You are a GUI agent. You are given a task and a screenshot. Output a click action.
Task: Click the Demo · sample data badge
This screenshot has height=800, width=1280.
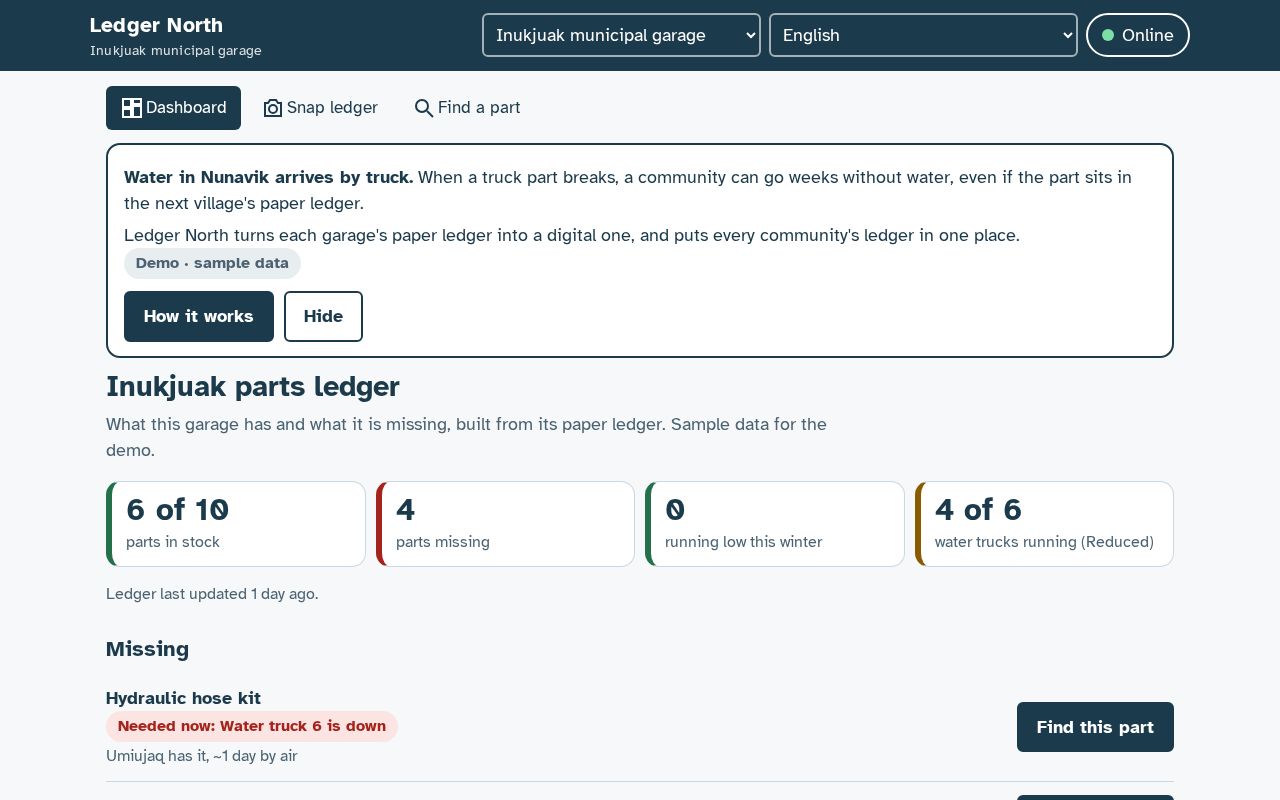212,263
